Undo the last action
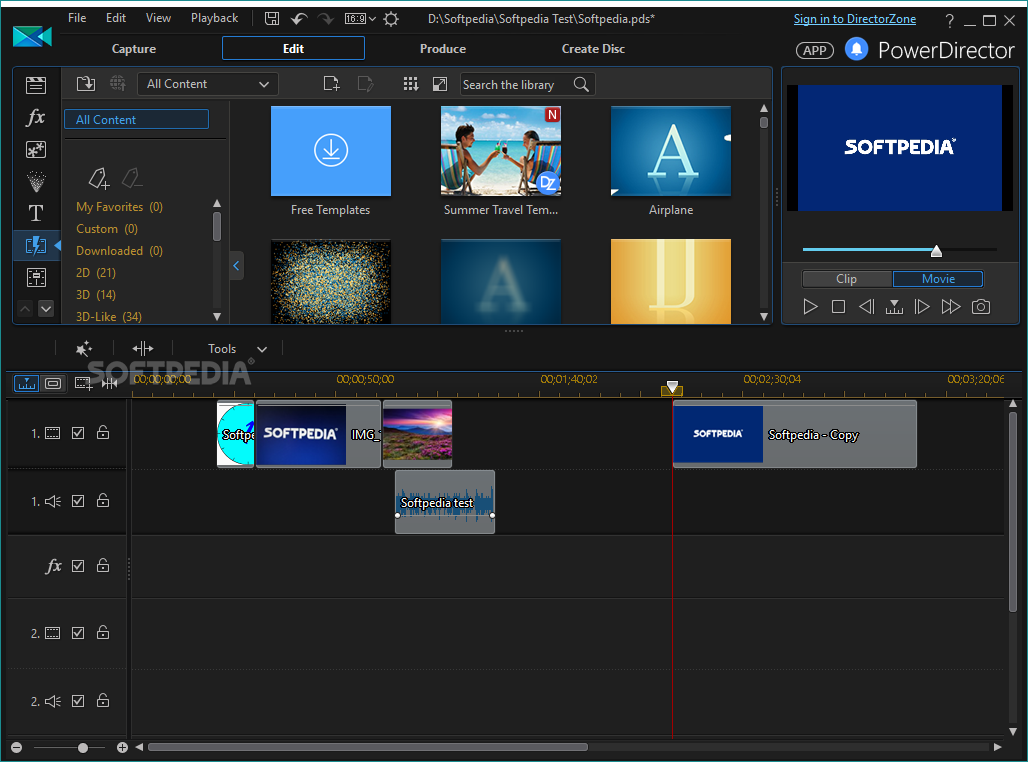This screenshot has width=1028, height=762. click(299, 18)
